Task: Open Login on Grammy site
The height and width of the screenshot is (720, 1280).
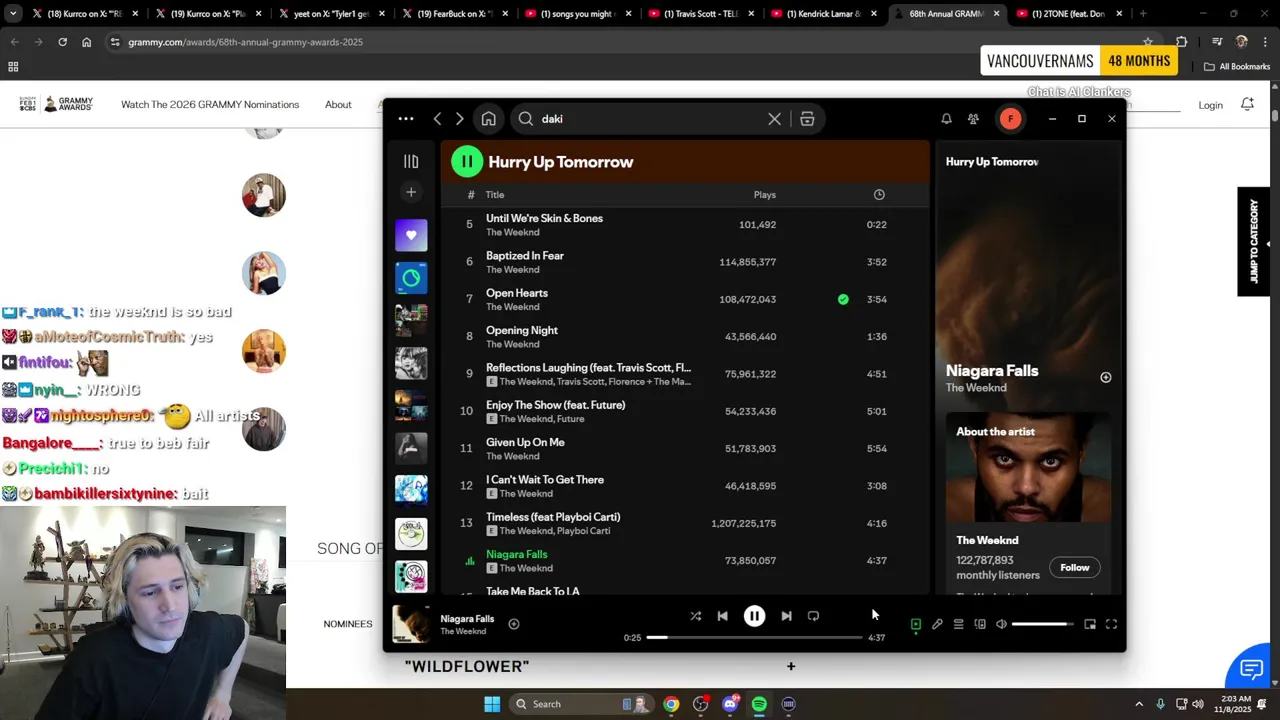Action: tap(1210, 105)
